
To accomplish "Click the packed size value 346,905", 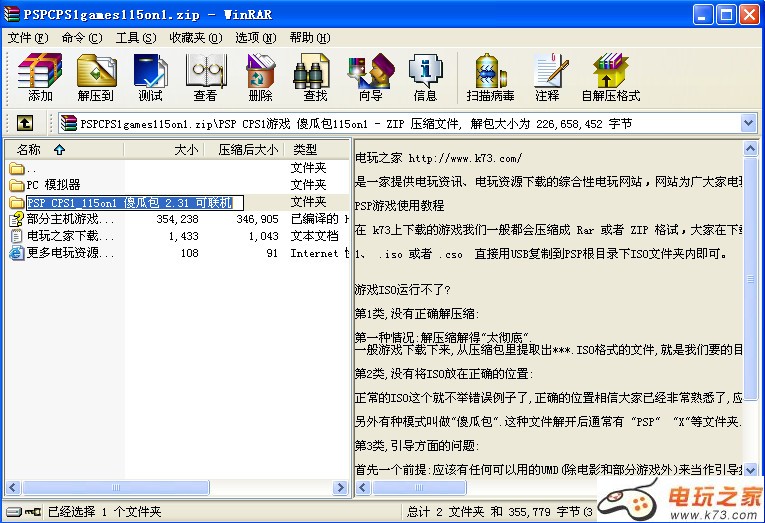I will point(257,220).
